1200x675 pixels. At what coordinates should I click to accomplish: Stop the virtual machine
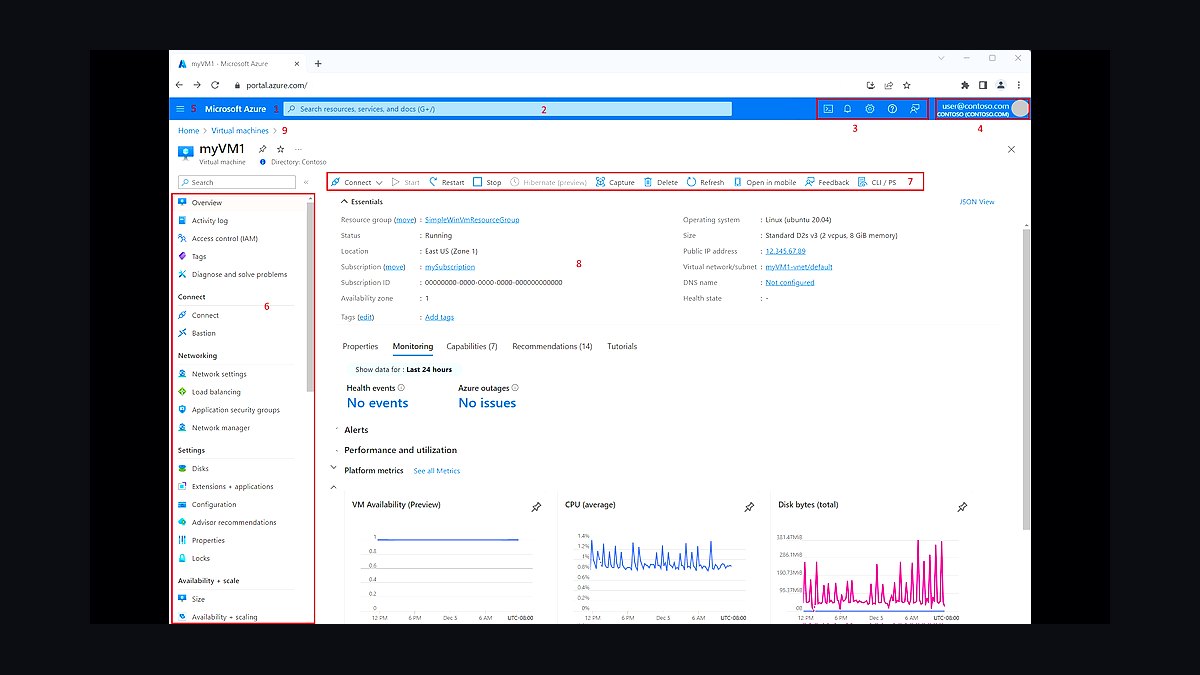click(487, 182)
